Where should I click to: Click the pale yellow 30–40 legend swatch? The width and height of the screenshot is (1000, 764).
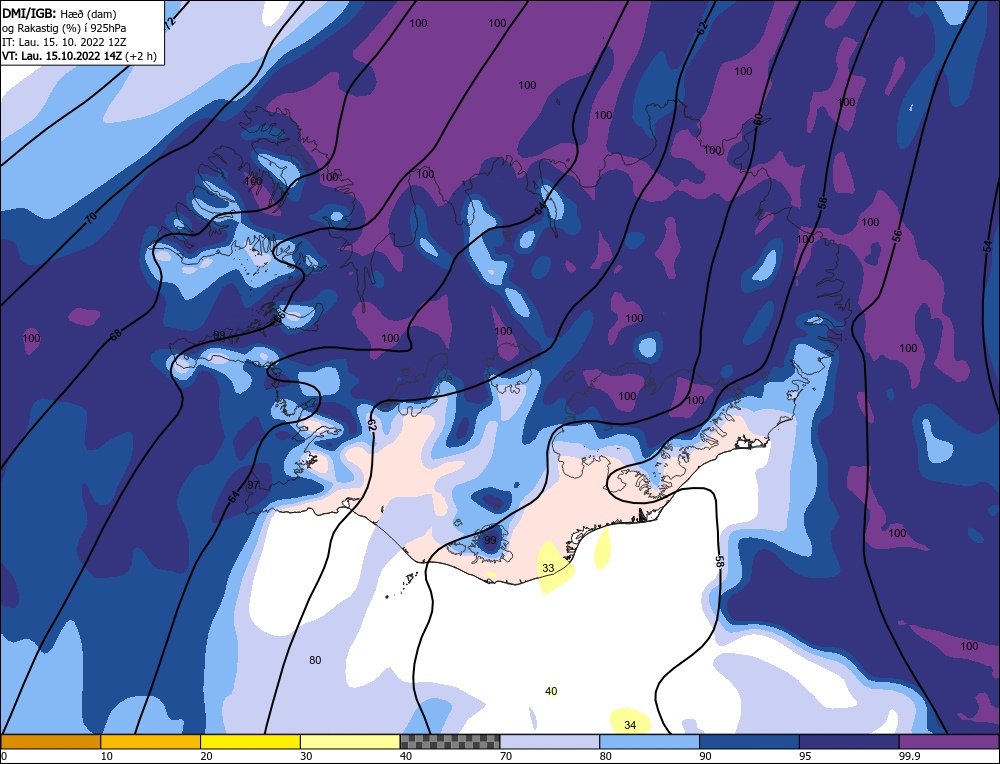(350, 741)
